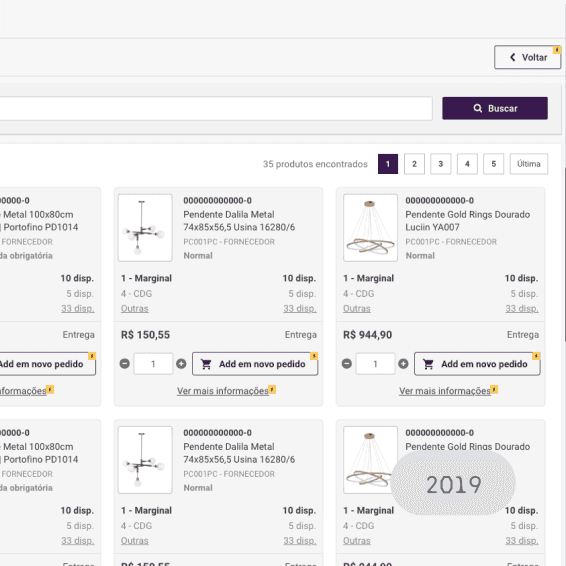Open top Pendente Gold Rings product thumbnail
Viewport: 566px width, 566px height.
click(370, 228)
